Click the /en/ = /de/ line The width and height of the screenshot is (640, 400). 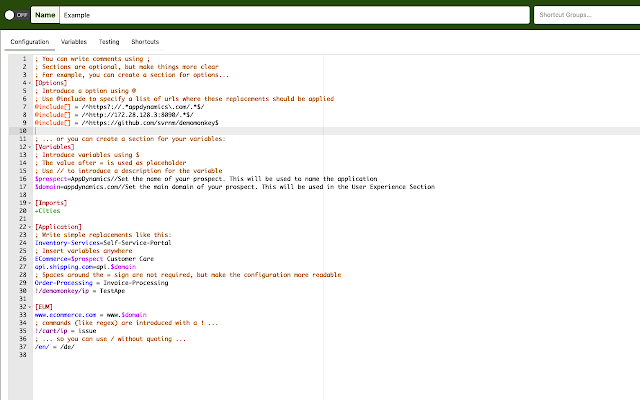point(55,347)
